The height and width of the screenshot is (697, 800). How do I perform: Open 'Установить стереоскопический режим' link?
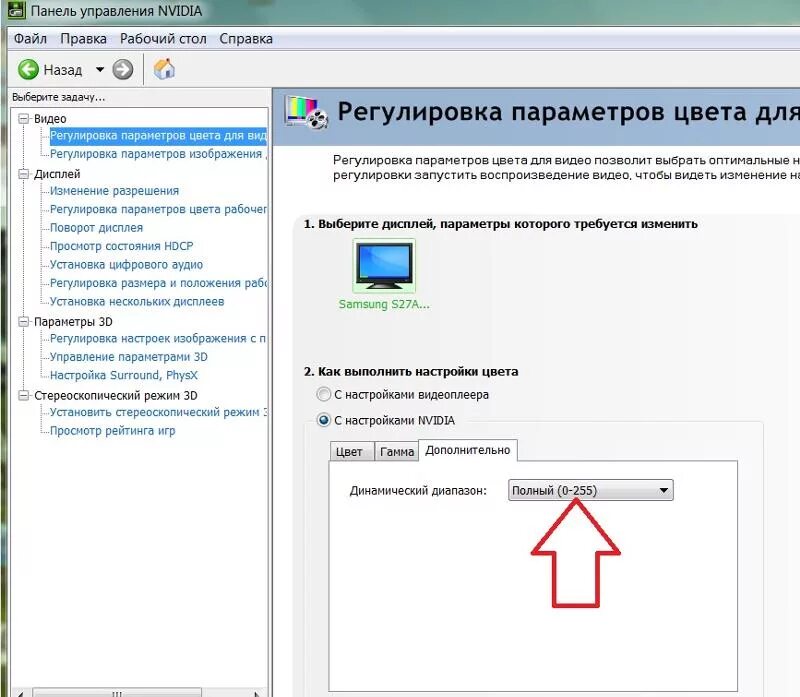point(158,412)
